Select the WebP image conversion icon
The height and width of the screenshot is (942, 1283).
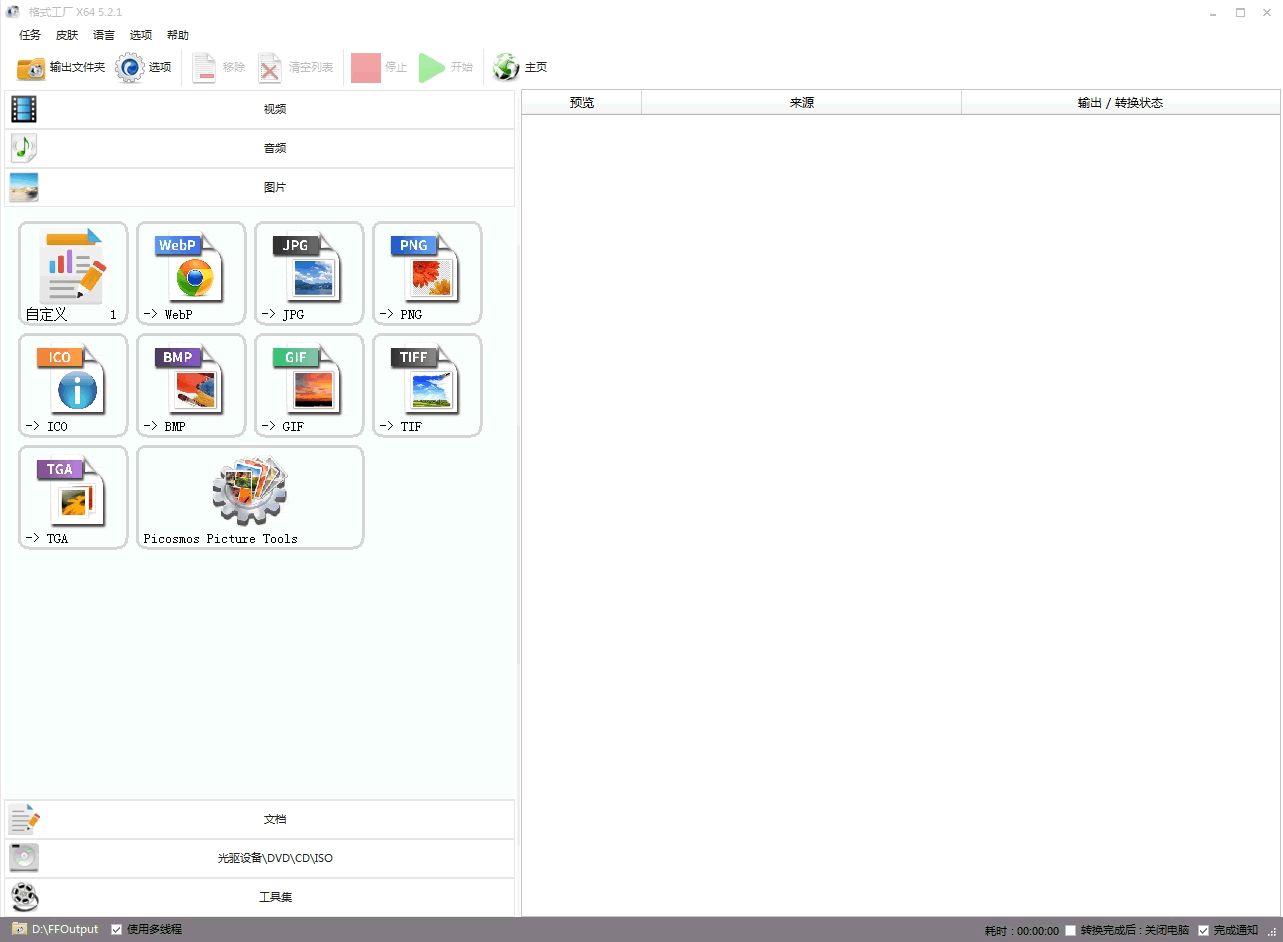(x=190, y=272)
